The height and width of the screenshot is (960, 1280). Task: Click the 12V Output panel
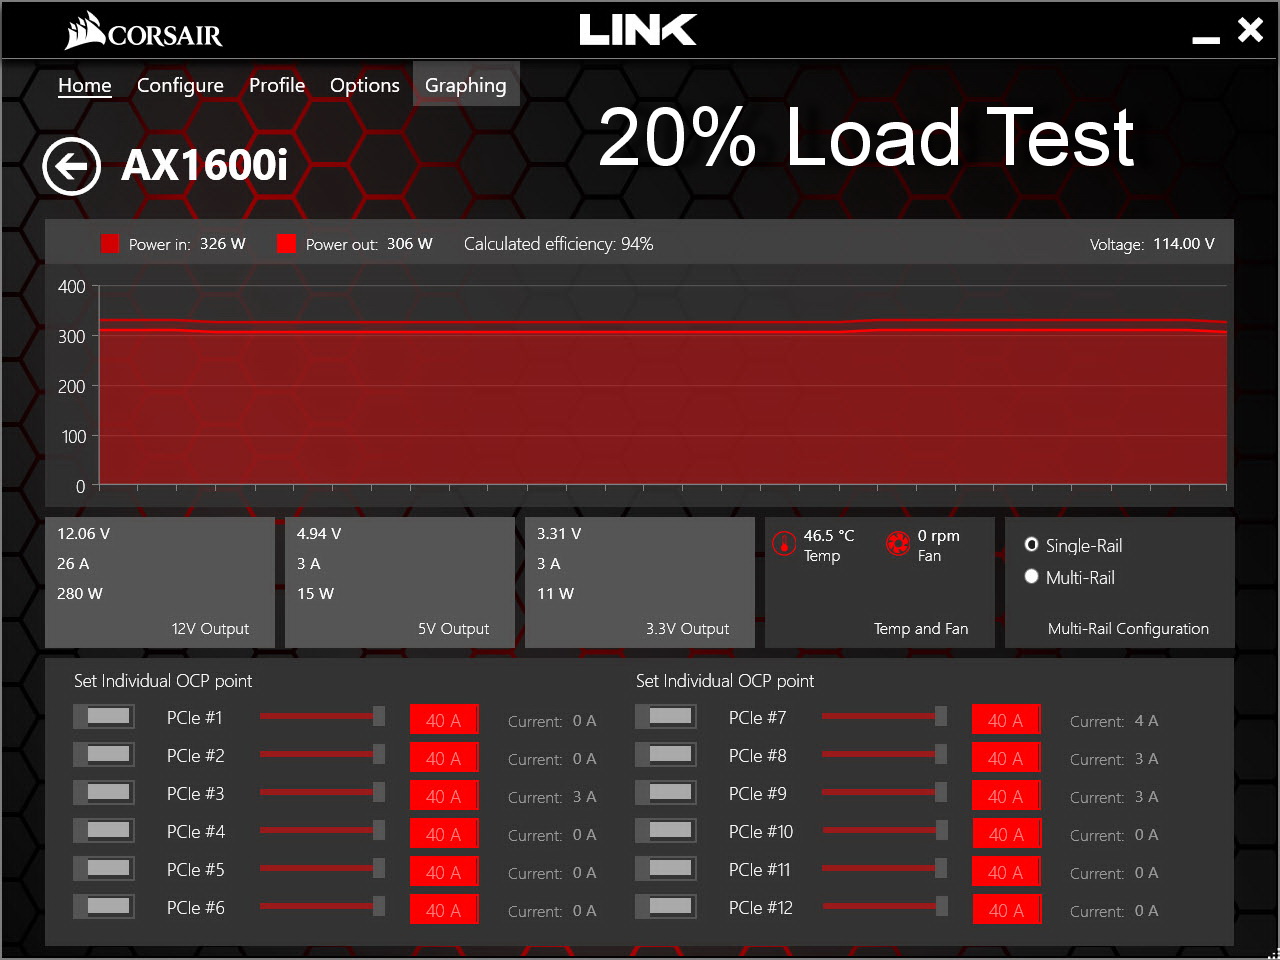160,582
